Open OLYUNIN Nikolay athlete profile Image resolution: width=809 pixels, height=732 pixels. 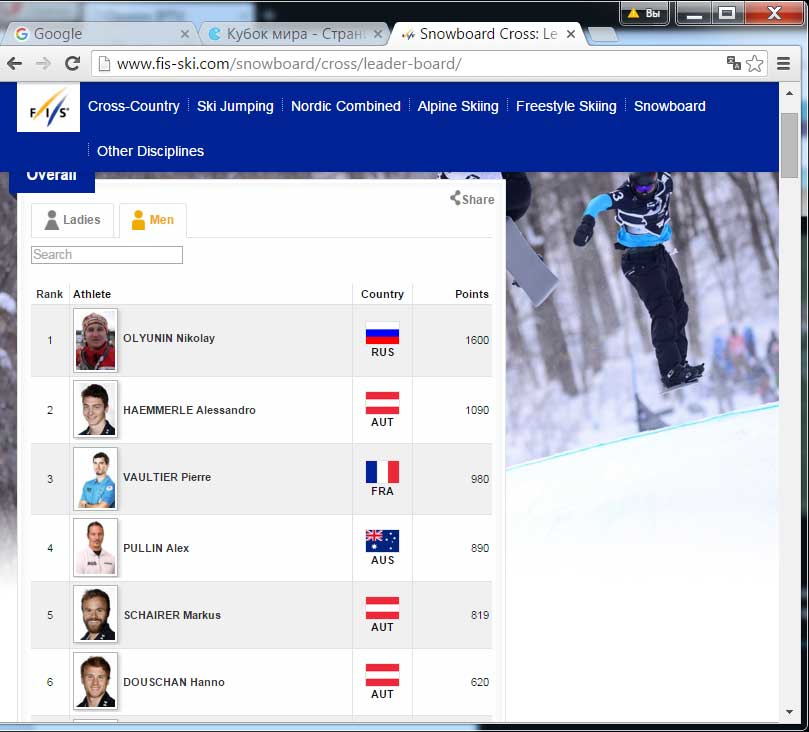168,338
